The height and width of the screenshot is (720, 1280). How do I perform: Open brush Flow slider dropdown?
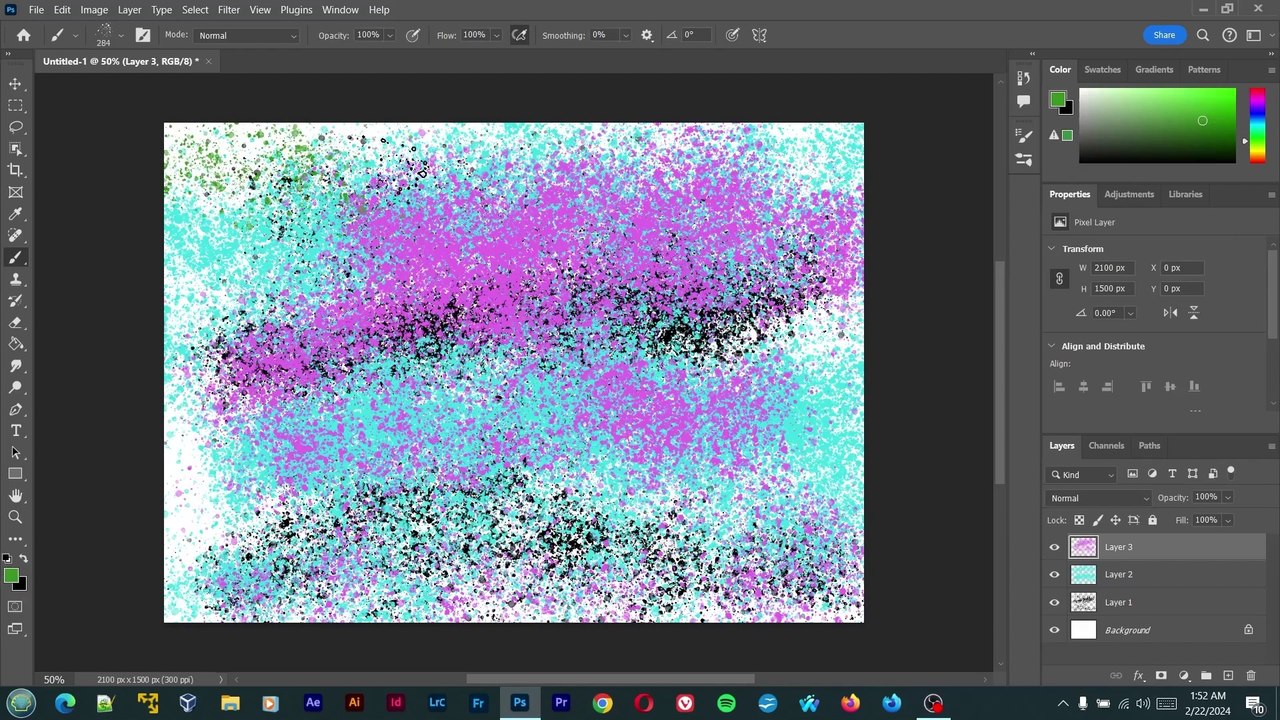495,35
